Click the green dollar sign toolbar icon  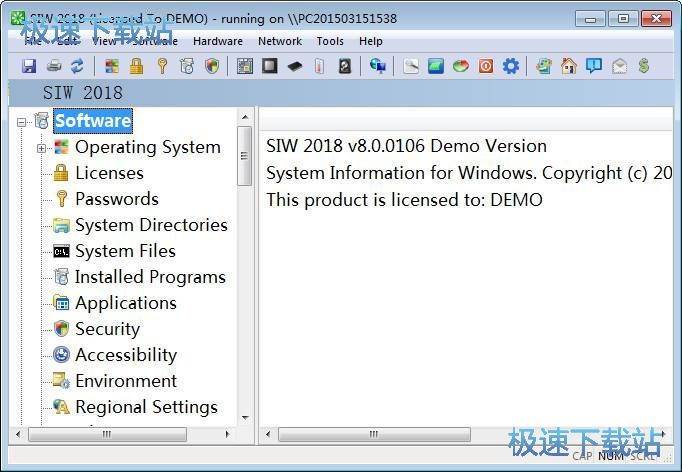644,66
